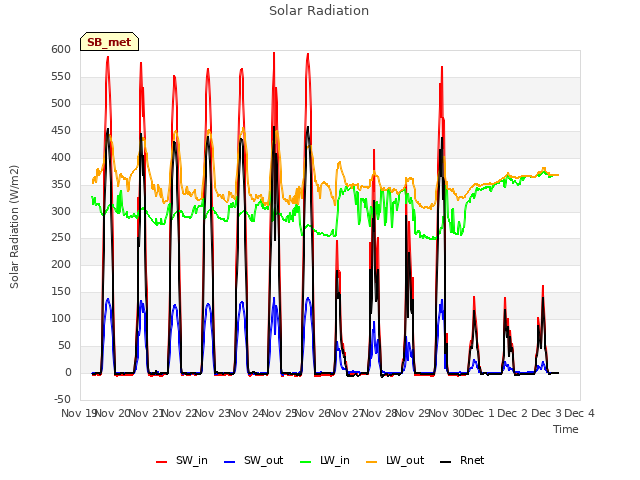This screenshot has width=640, height=480.
Task: Click the Dec 3 x-axis date label
Action: coord(547,413)
